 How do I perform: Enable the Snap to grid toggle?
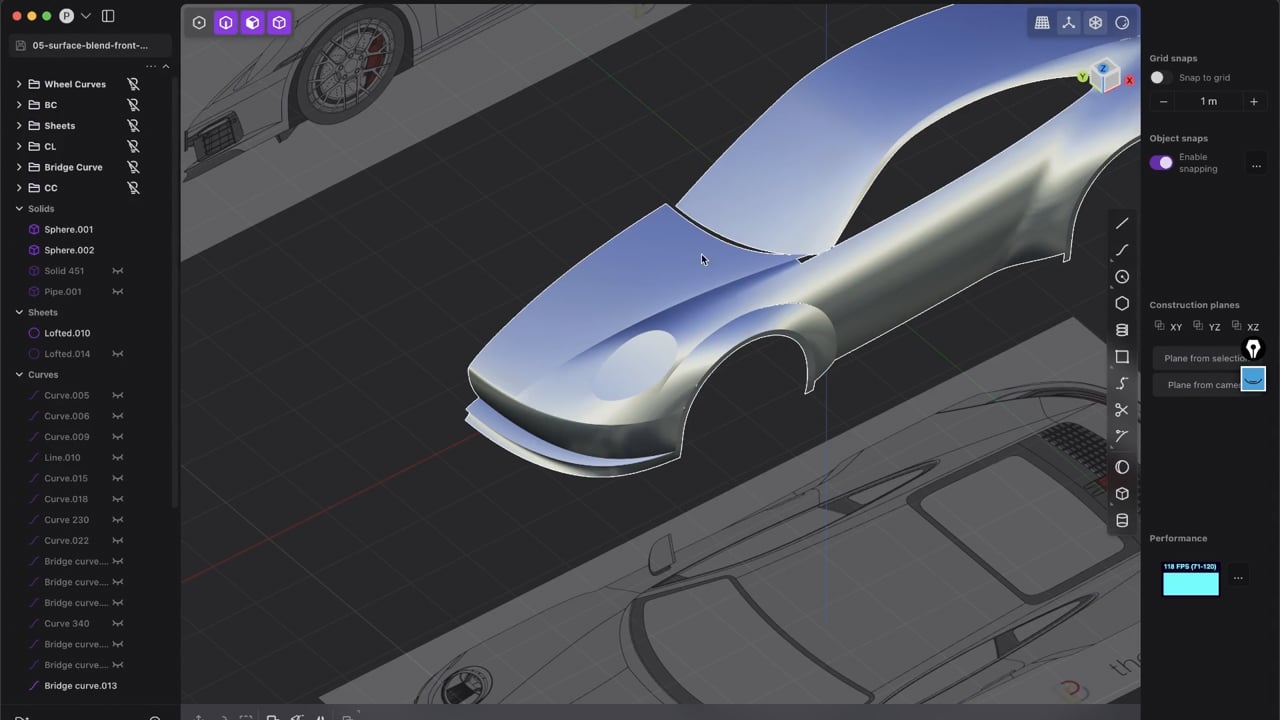pos(1157,77)
